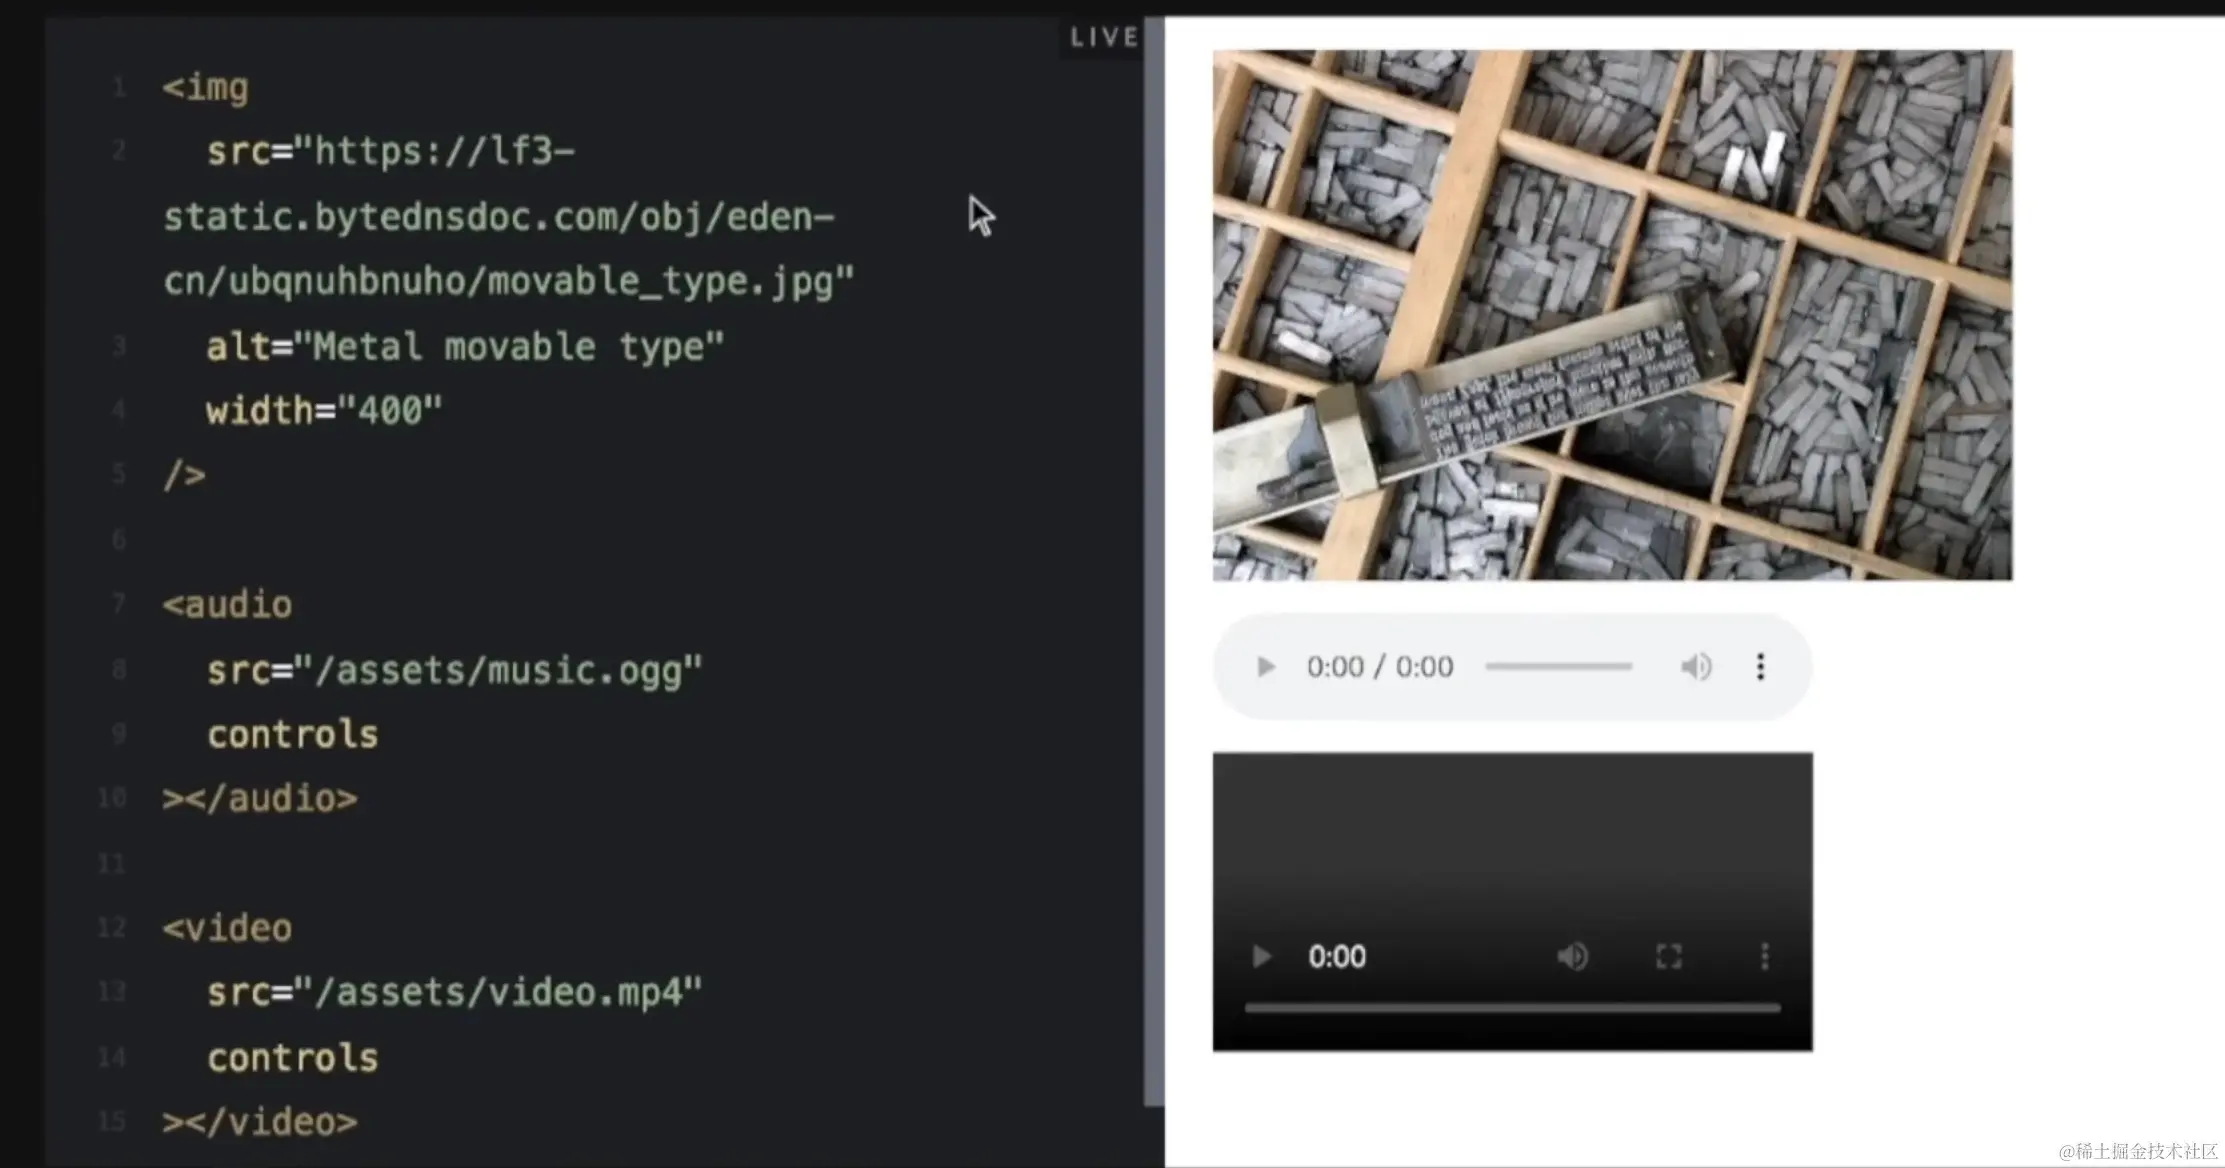Click the audio player progress slider
Screen dimensions: 2225x1168
click(x=1558, y=666)
